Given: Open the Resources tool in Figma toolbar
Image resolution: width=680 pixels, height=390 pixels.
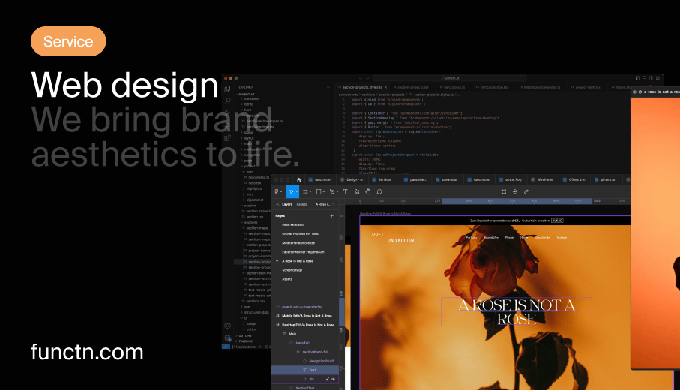Looking at the screenshot, I should click(356, 191).
